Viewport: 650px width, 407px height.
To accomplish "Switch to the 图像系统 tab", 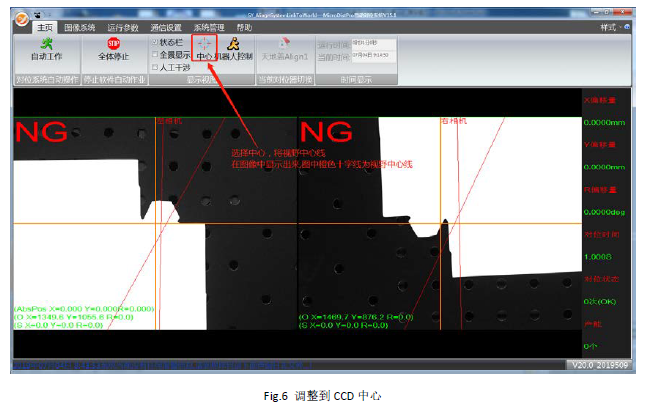I will click(x=81, y=28).
